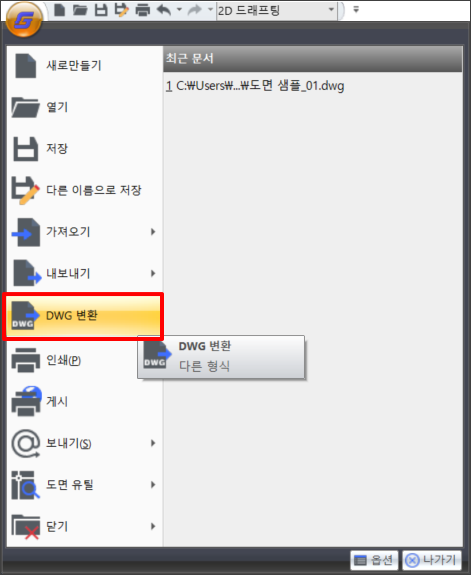Click the 옵션 button at the bottom

click(374, 560)
